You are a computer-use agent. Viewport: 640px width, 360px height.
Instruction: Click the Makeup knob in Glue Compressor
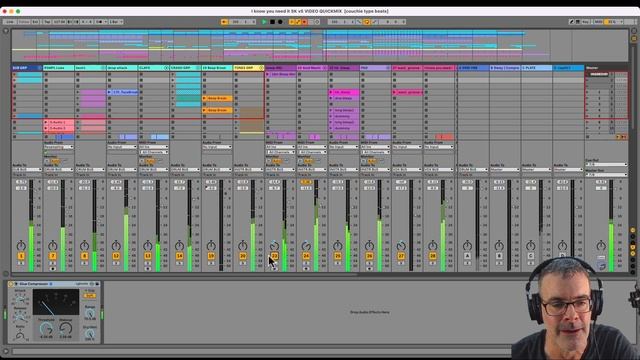coord(66,328)
